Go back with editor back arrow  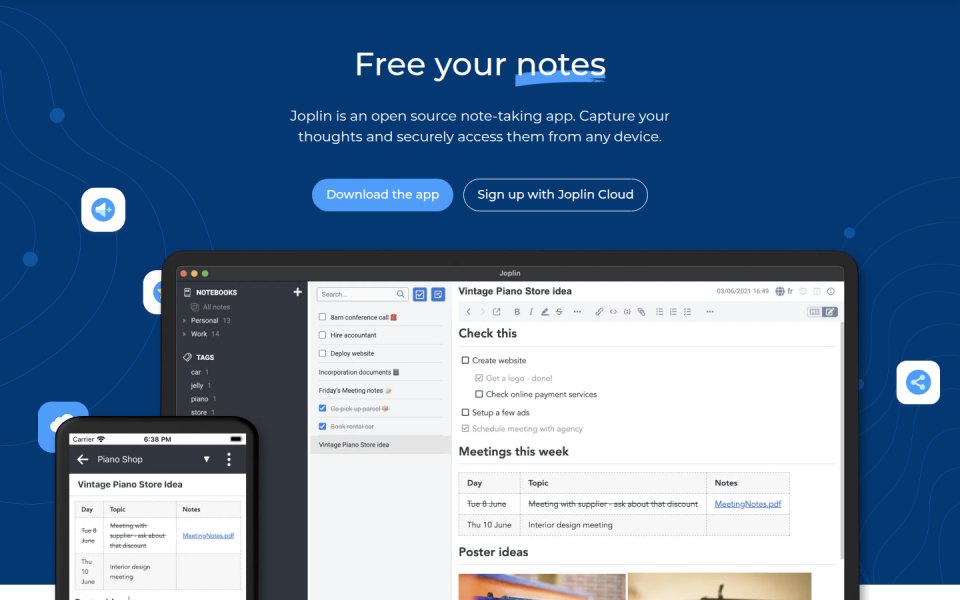[x=468, y=312]
